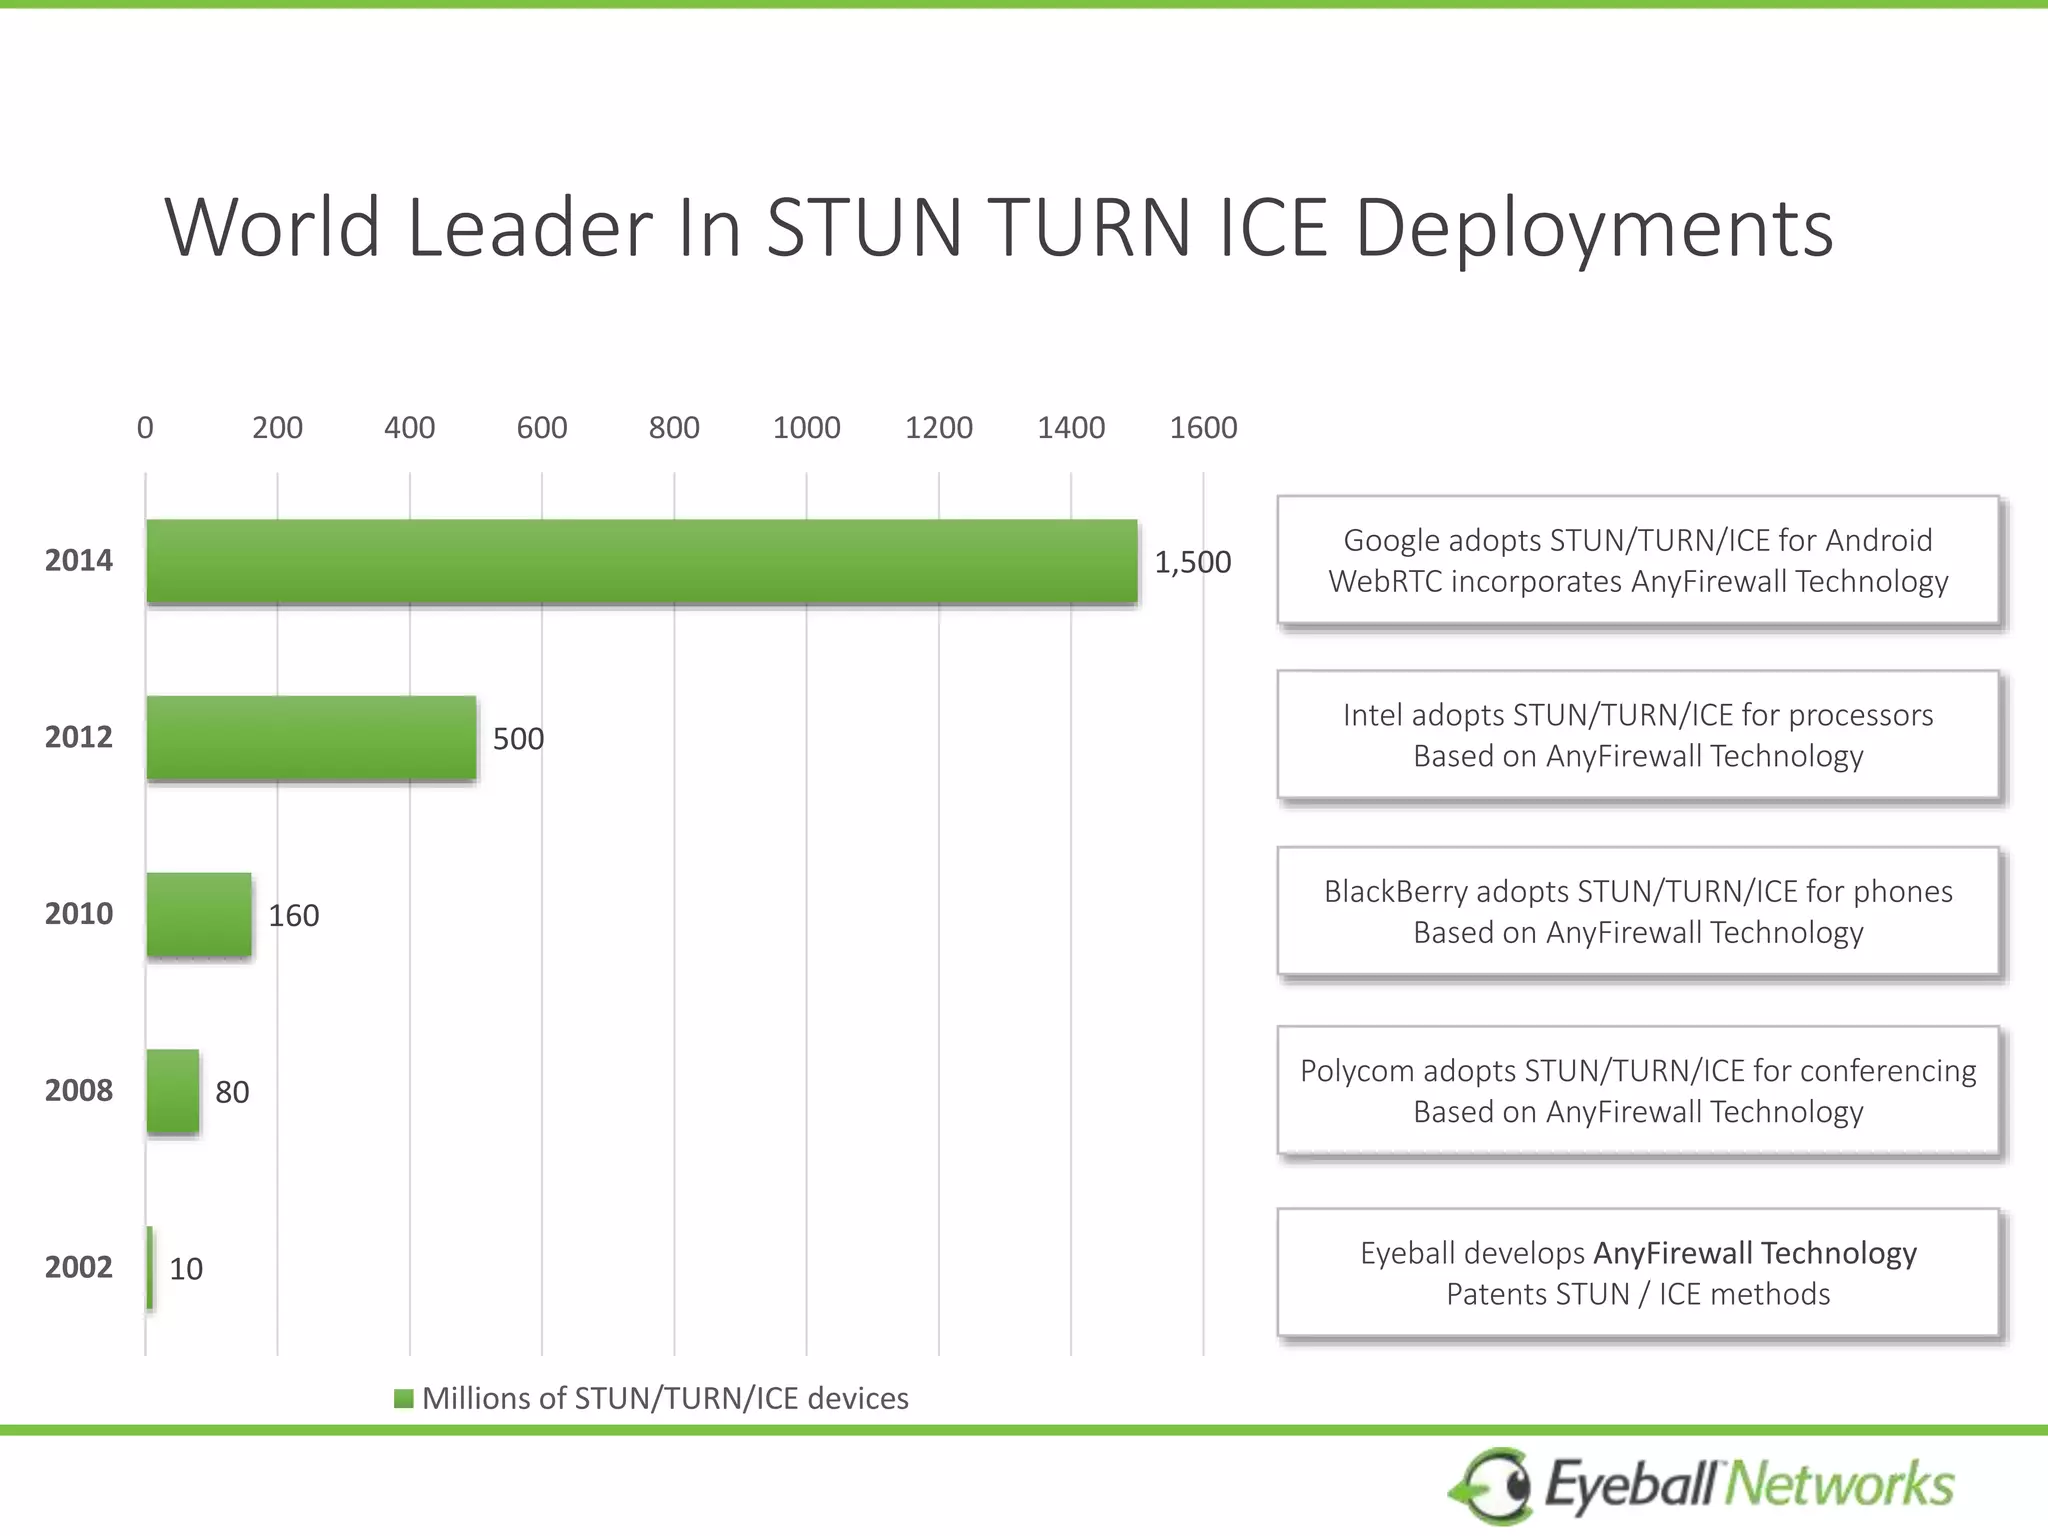Click the 80 data label
2048x1536 pixels.
232,1092
